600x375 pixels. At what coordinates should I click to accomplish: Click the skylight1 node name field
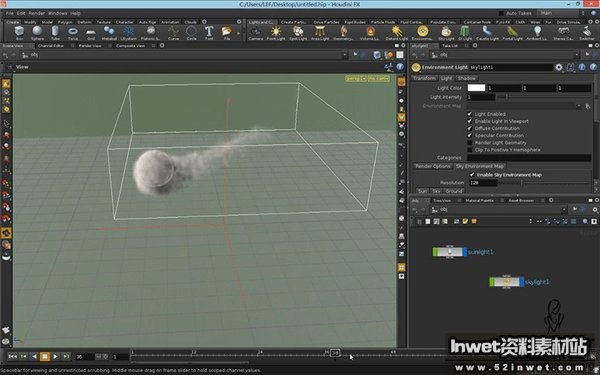[x=511, y=67]
